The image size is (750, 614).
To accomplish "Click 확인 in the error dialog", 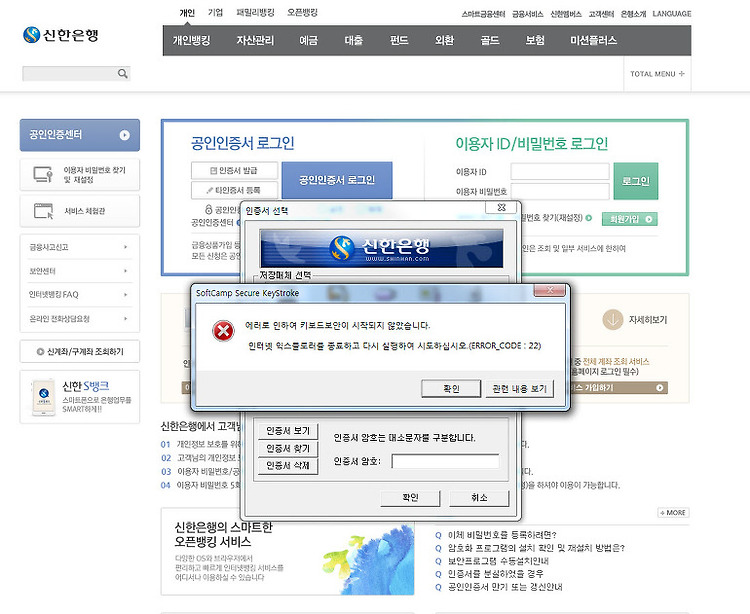I will pyautogui.click(x=451, y=388).
